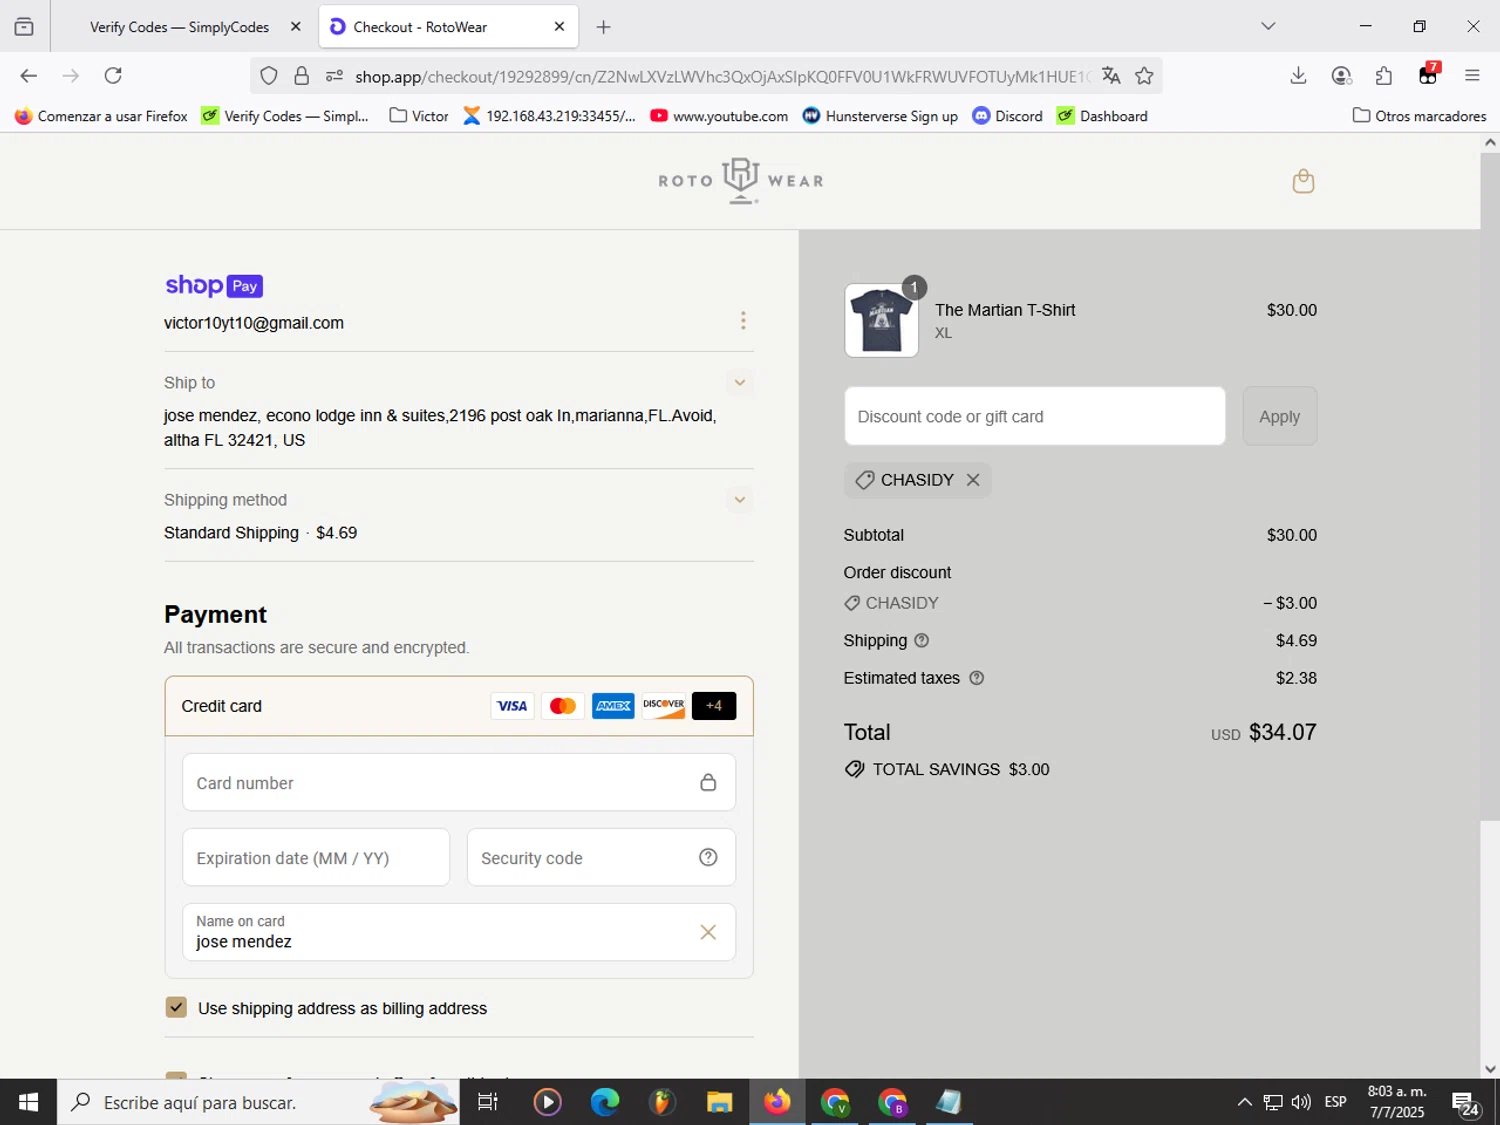This screenshot has height=1125, width=1500.
Task: Focus the Expiration date field
Action: (316, 857)
